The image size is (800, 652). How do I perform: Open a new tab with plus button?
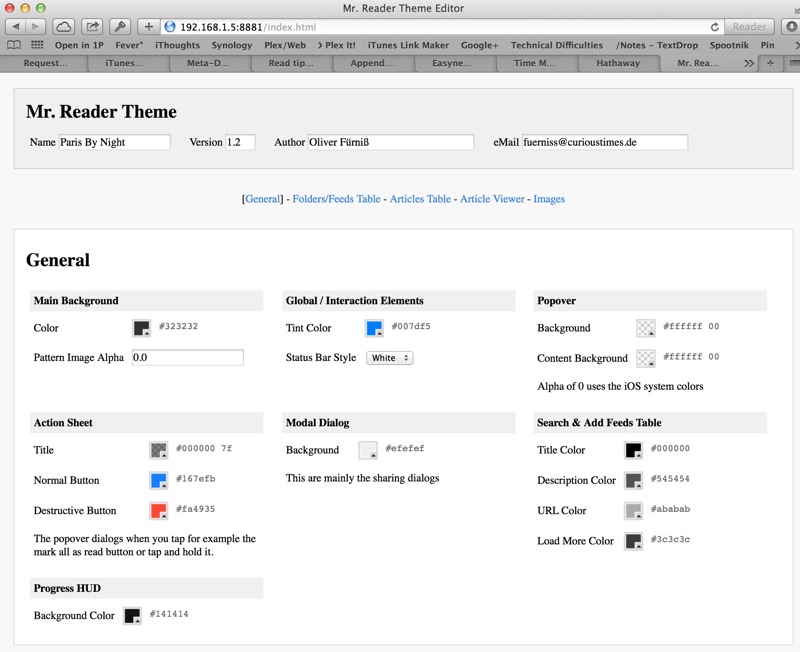pyautogui.click(x=770, y=63)
